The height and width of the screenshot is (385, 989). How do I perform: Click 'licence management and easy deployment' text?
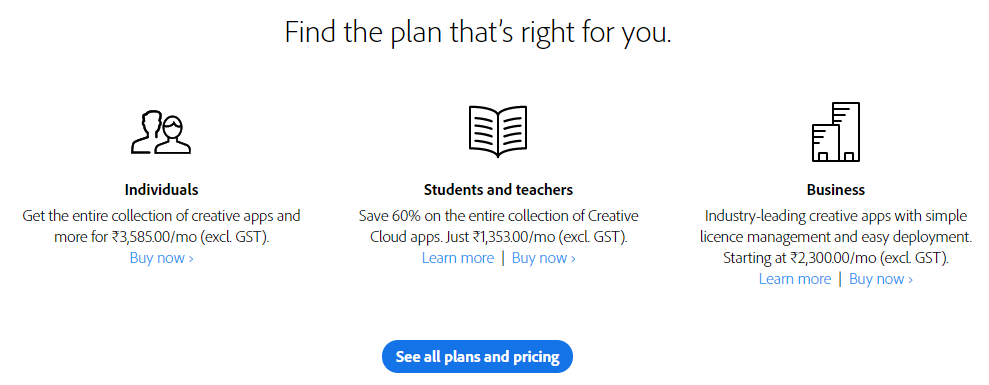click(836, 237)
